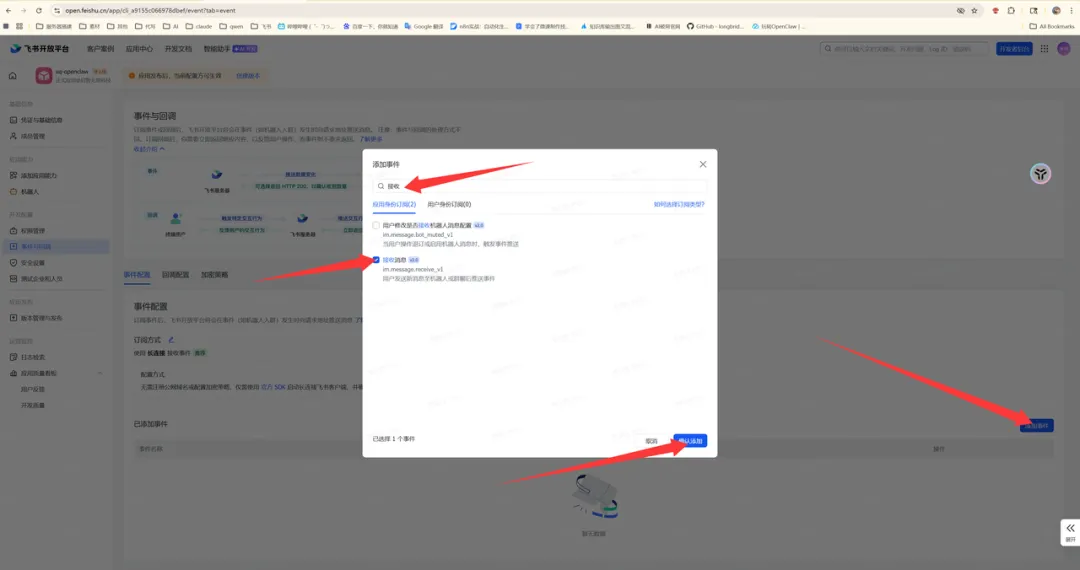Switch to 用户身份订阅(0) tab
This screenshot has width=1080, height=570.
click(449, 204)
